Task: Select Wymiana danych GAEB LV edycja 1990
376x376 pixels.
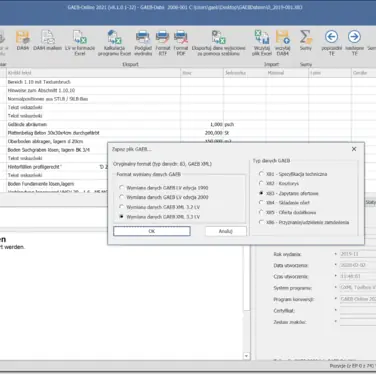Action: (x=164, y=188)
